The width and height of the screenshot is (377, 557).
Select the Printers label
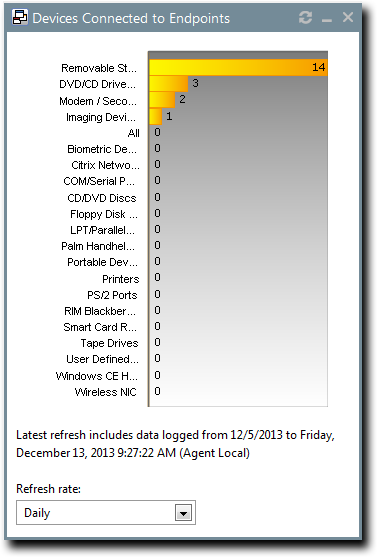tap(121, 279)
